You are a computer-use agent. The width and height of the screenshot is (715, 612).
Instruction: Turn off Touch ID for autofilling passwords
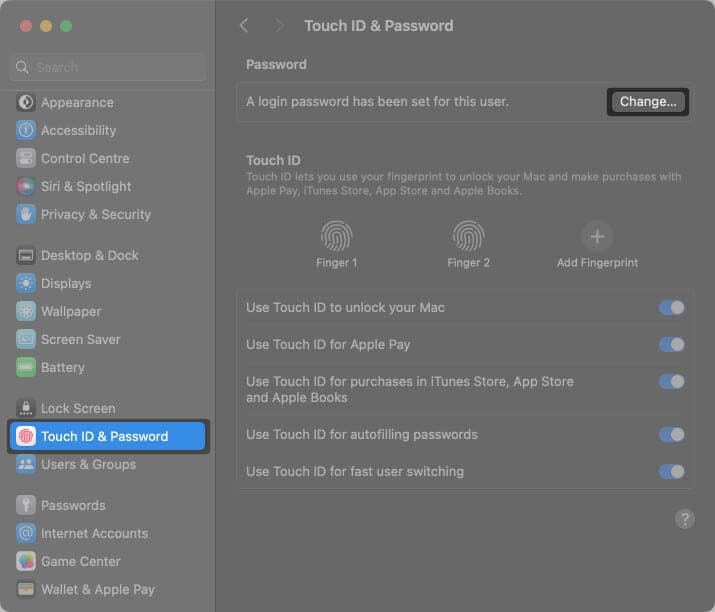(x=672, y=434)
